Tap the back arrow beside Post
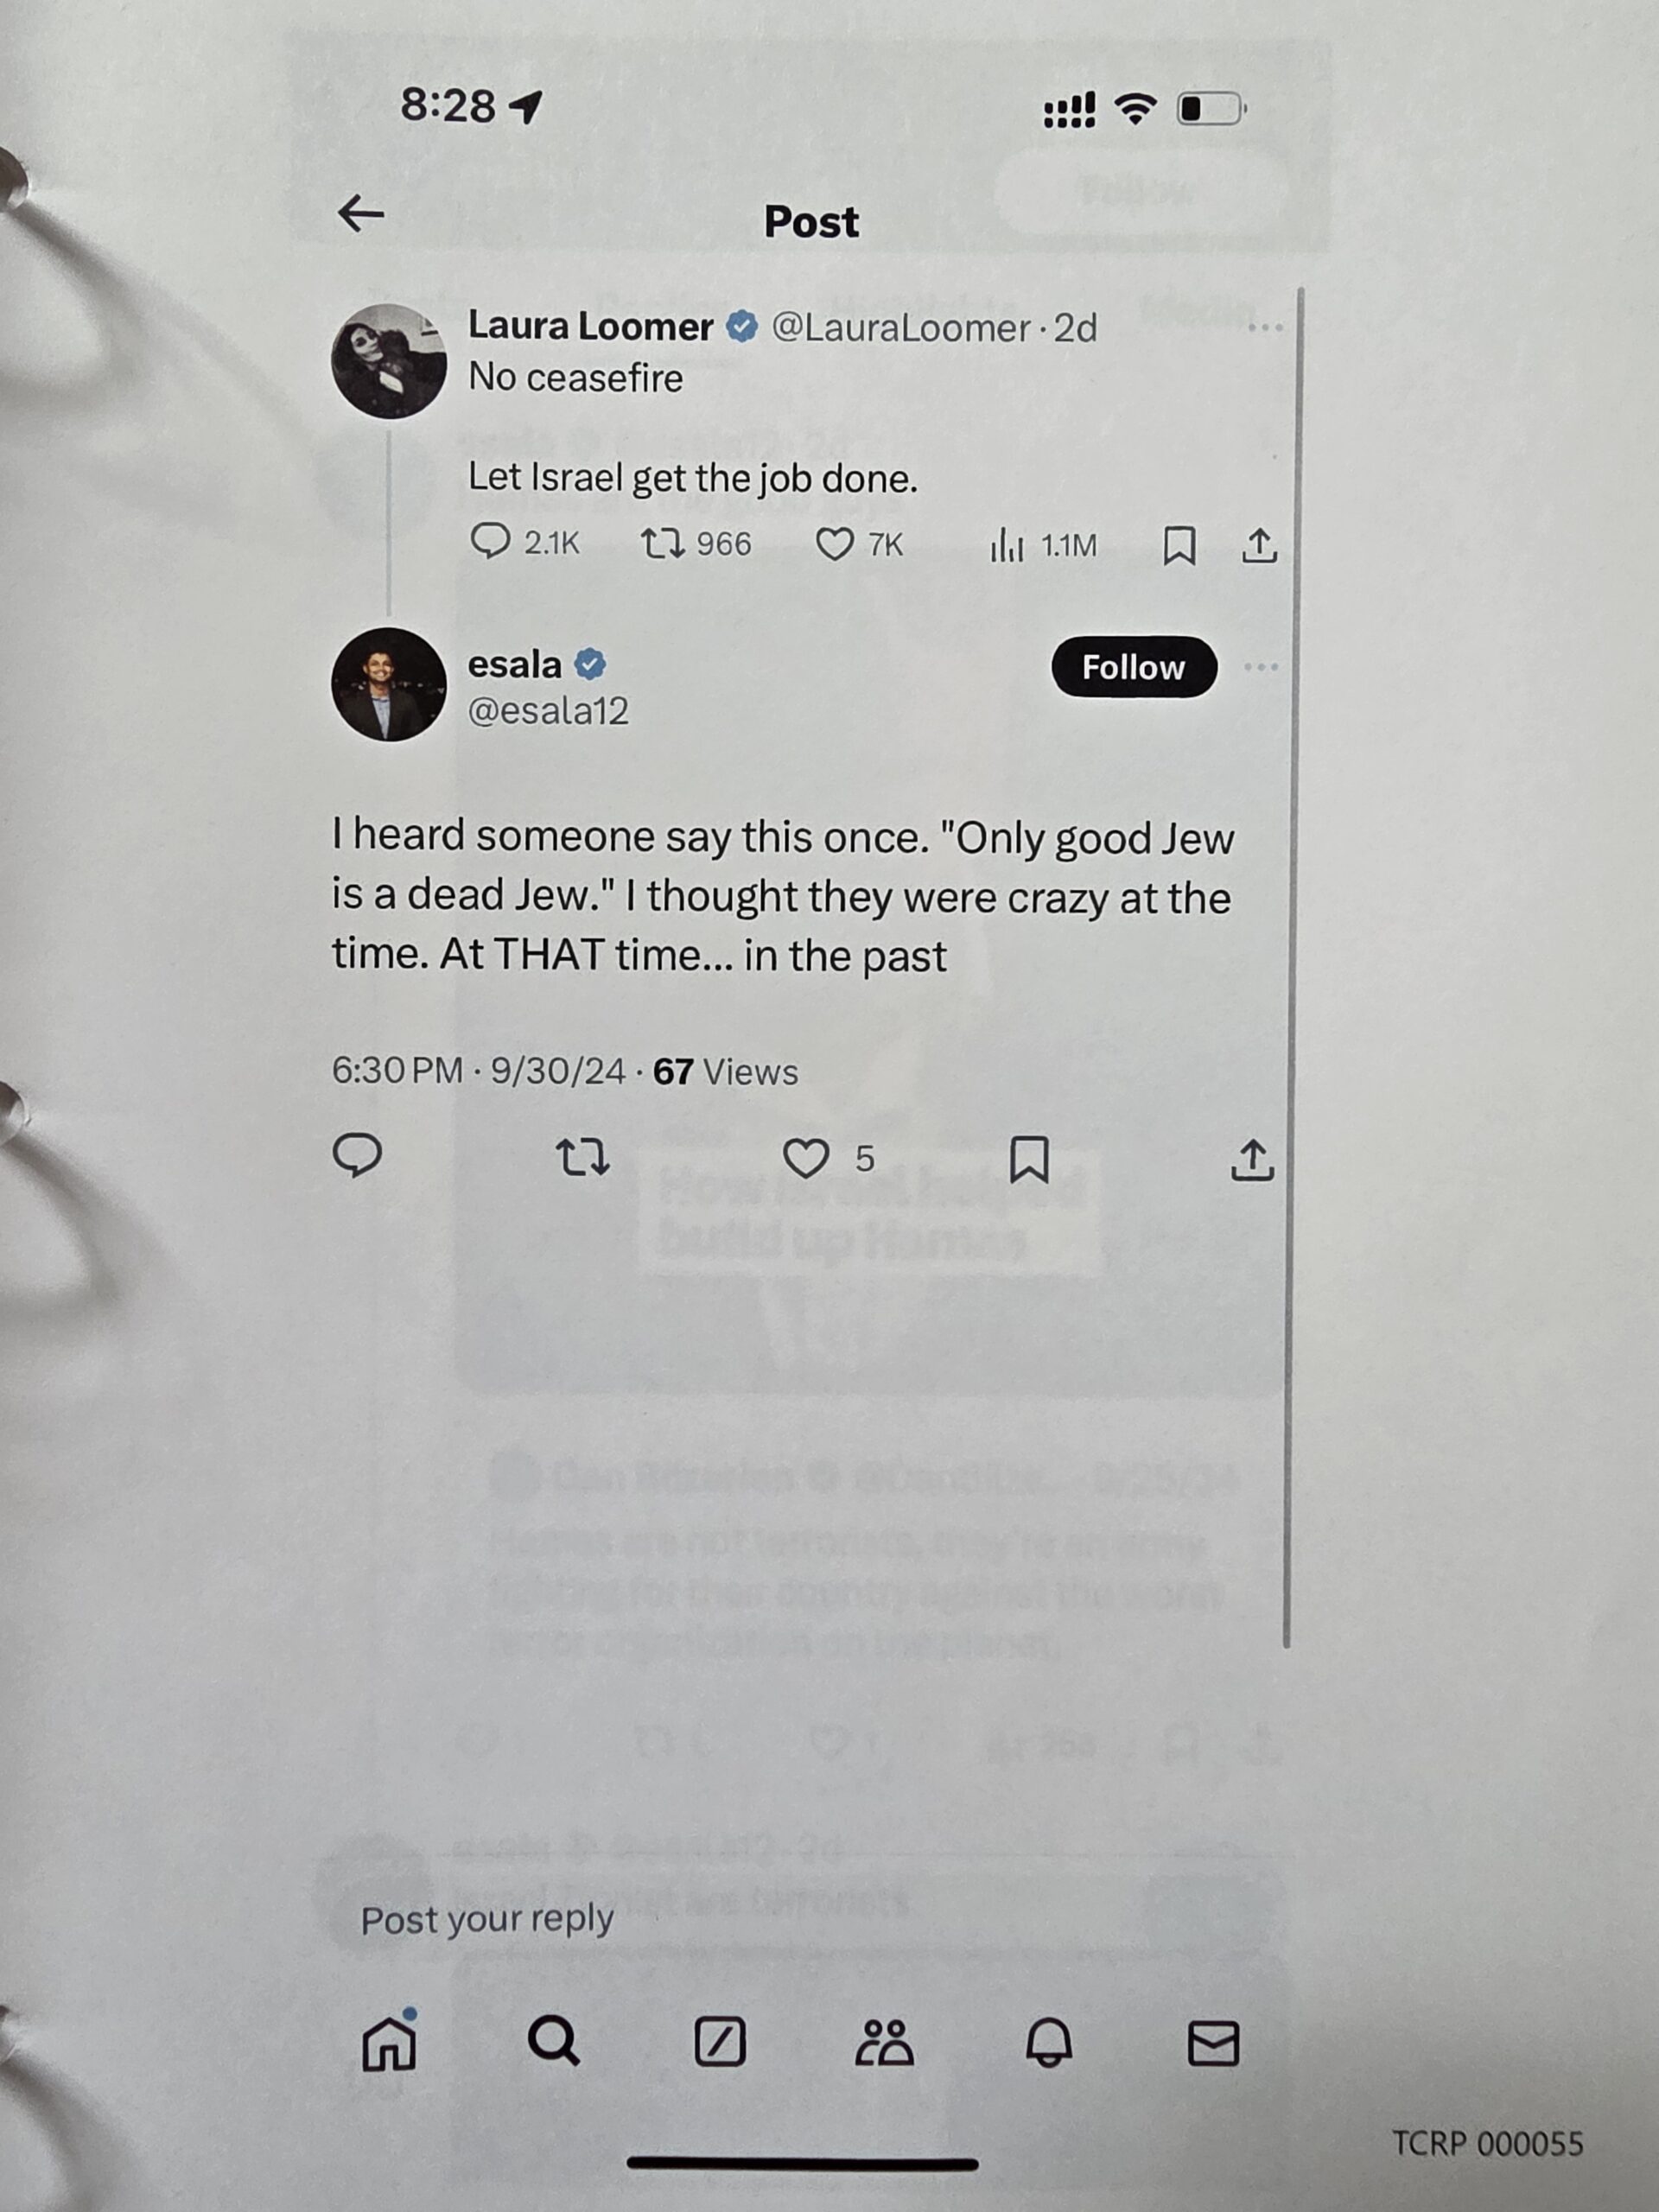Viewport: 1659px width, 2212px height. (361, 213)
